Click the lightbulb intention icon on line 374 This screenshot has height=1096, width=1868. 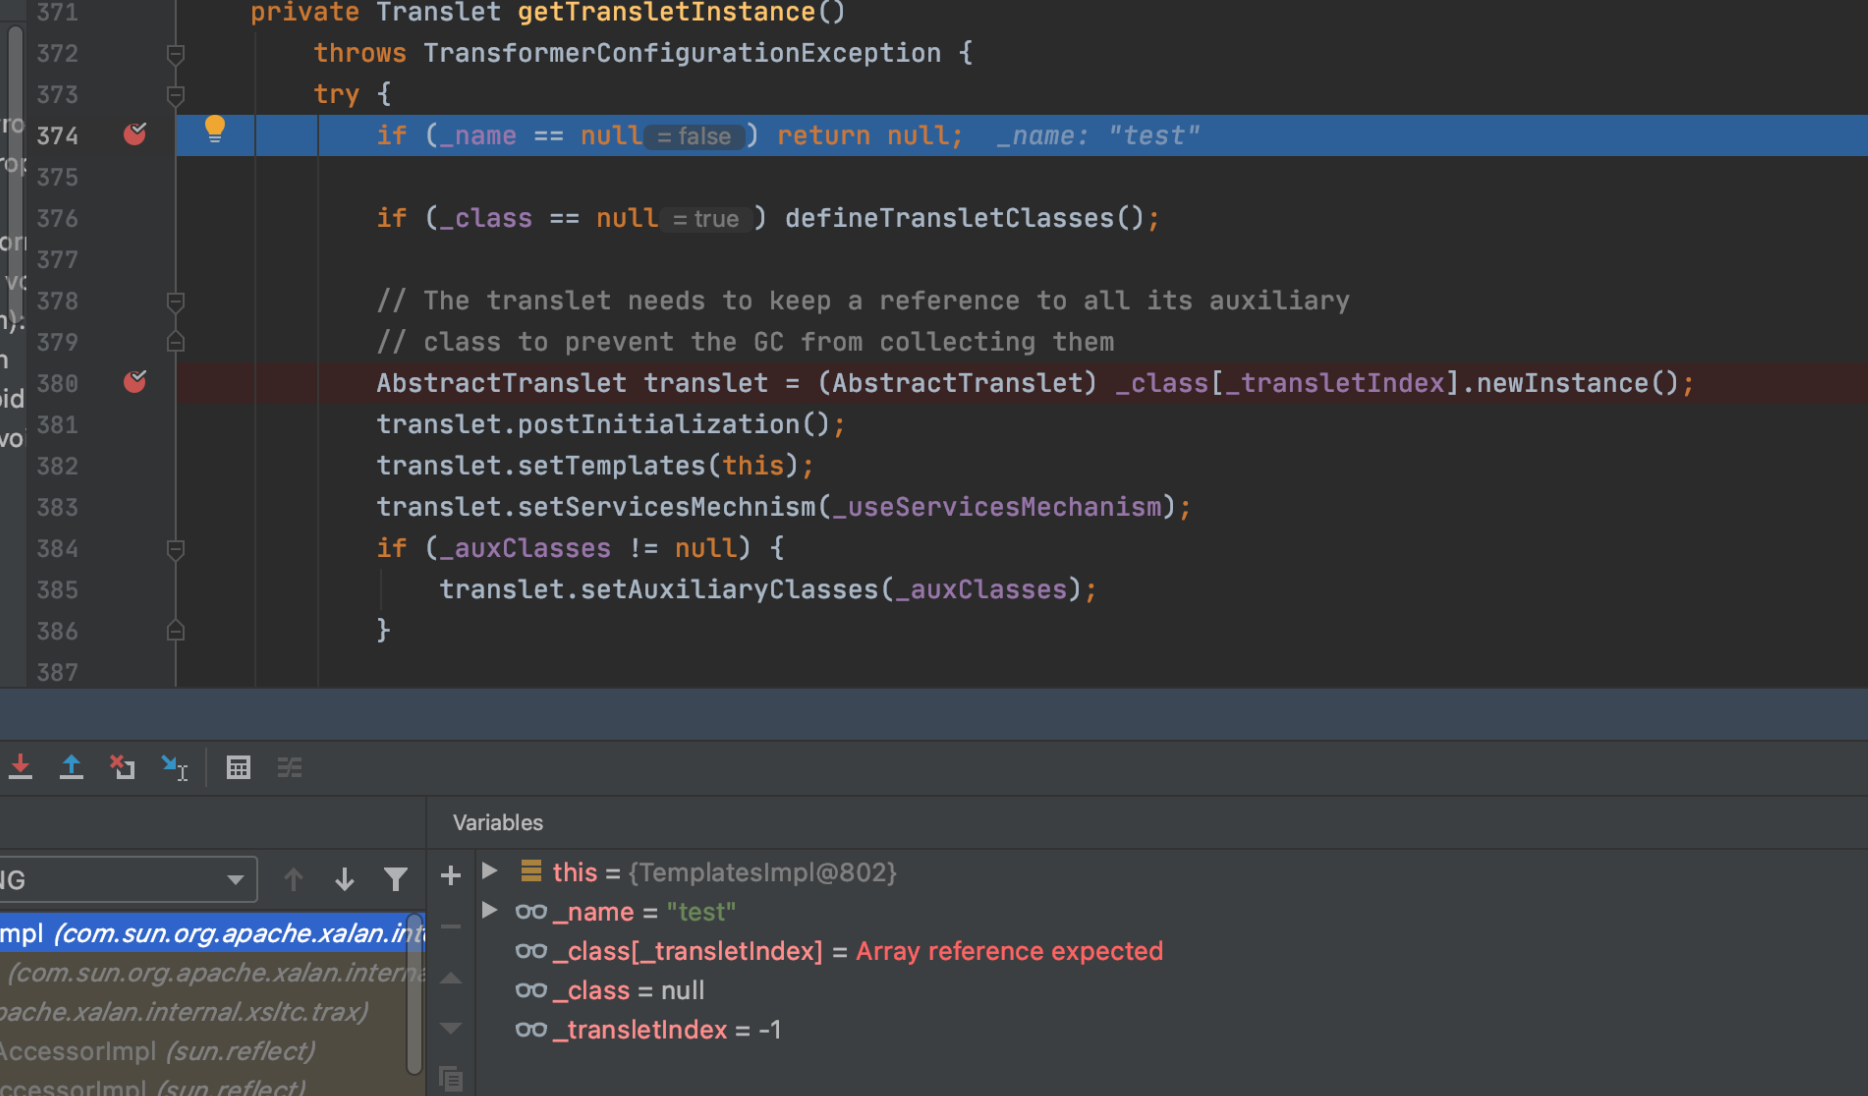click(x=215, y=129)
